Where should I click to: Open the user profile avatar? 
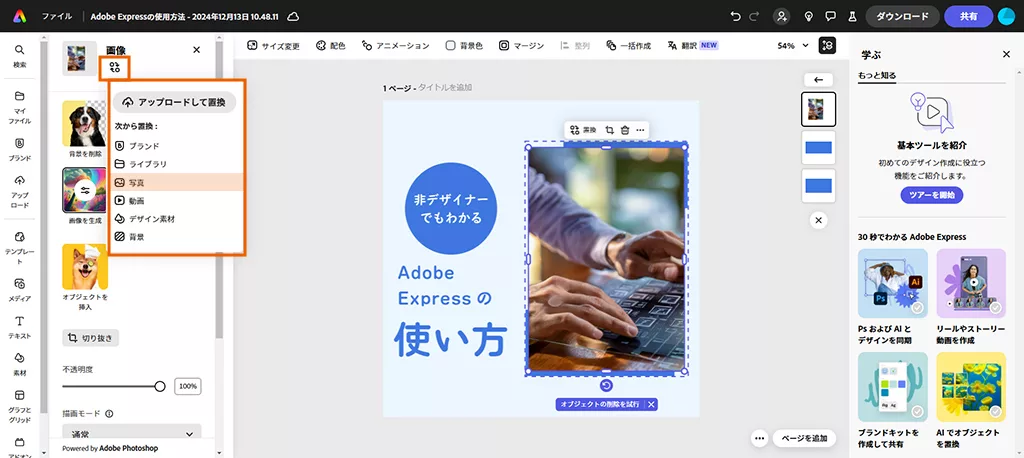coord(1006,16)
